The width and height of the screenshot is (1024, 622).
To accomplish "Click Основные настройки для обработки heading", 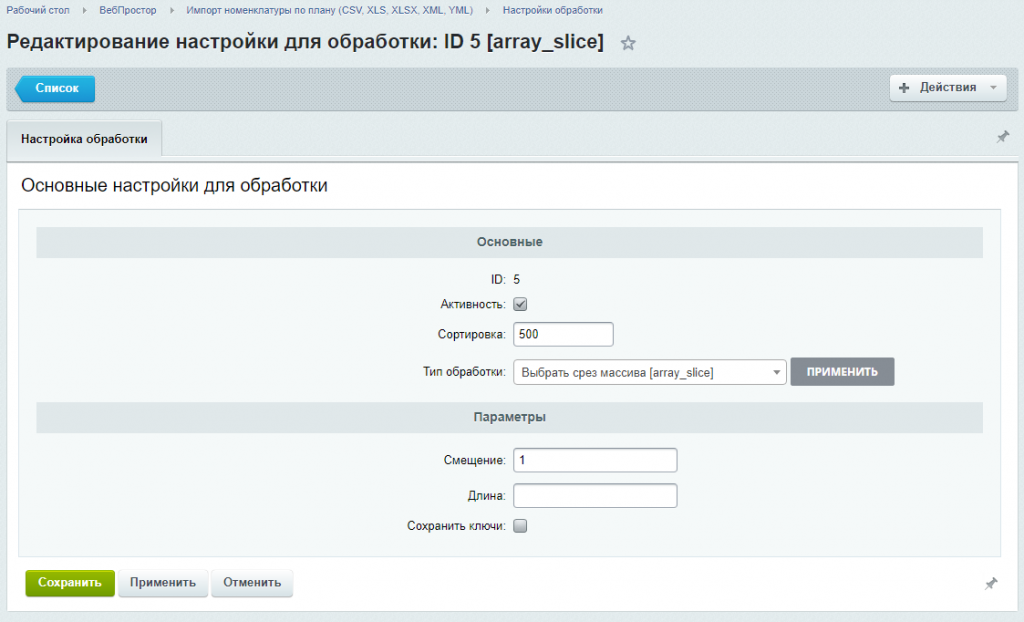I will tap(174, 186).
